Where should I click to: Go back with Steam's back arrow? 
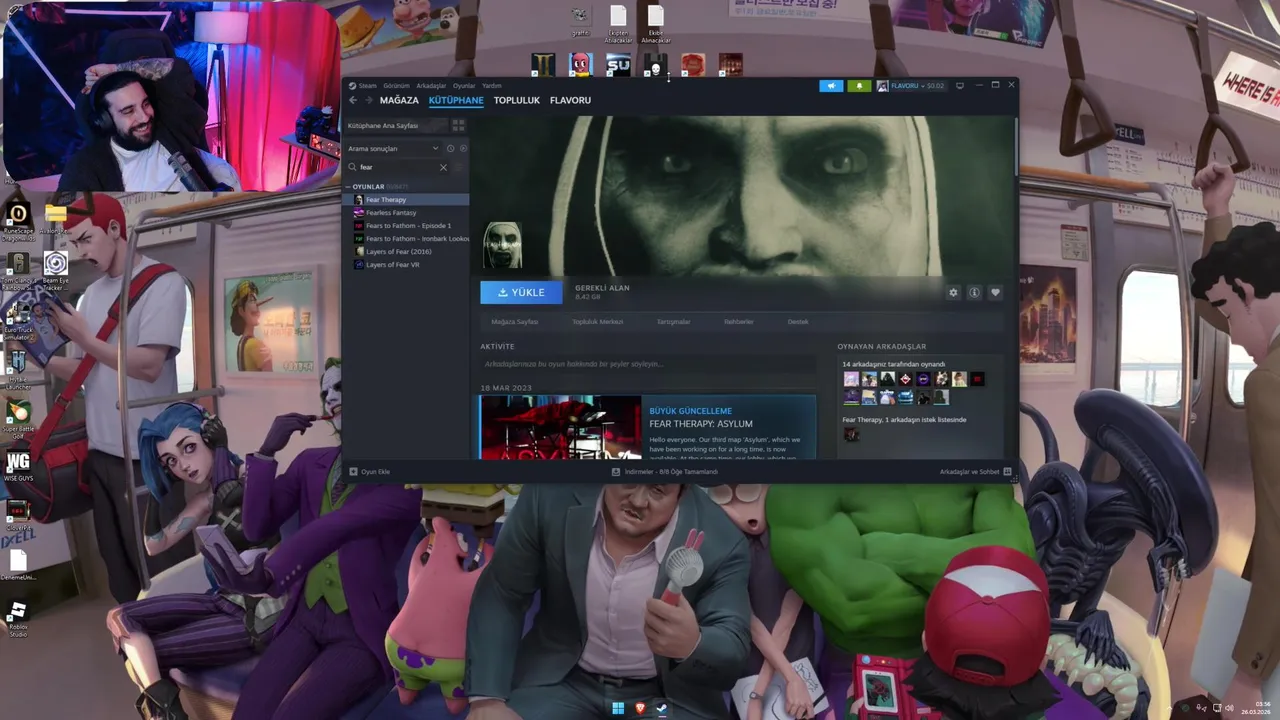[x=353, y=100]
